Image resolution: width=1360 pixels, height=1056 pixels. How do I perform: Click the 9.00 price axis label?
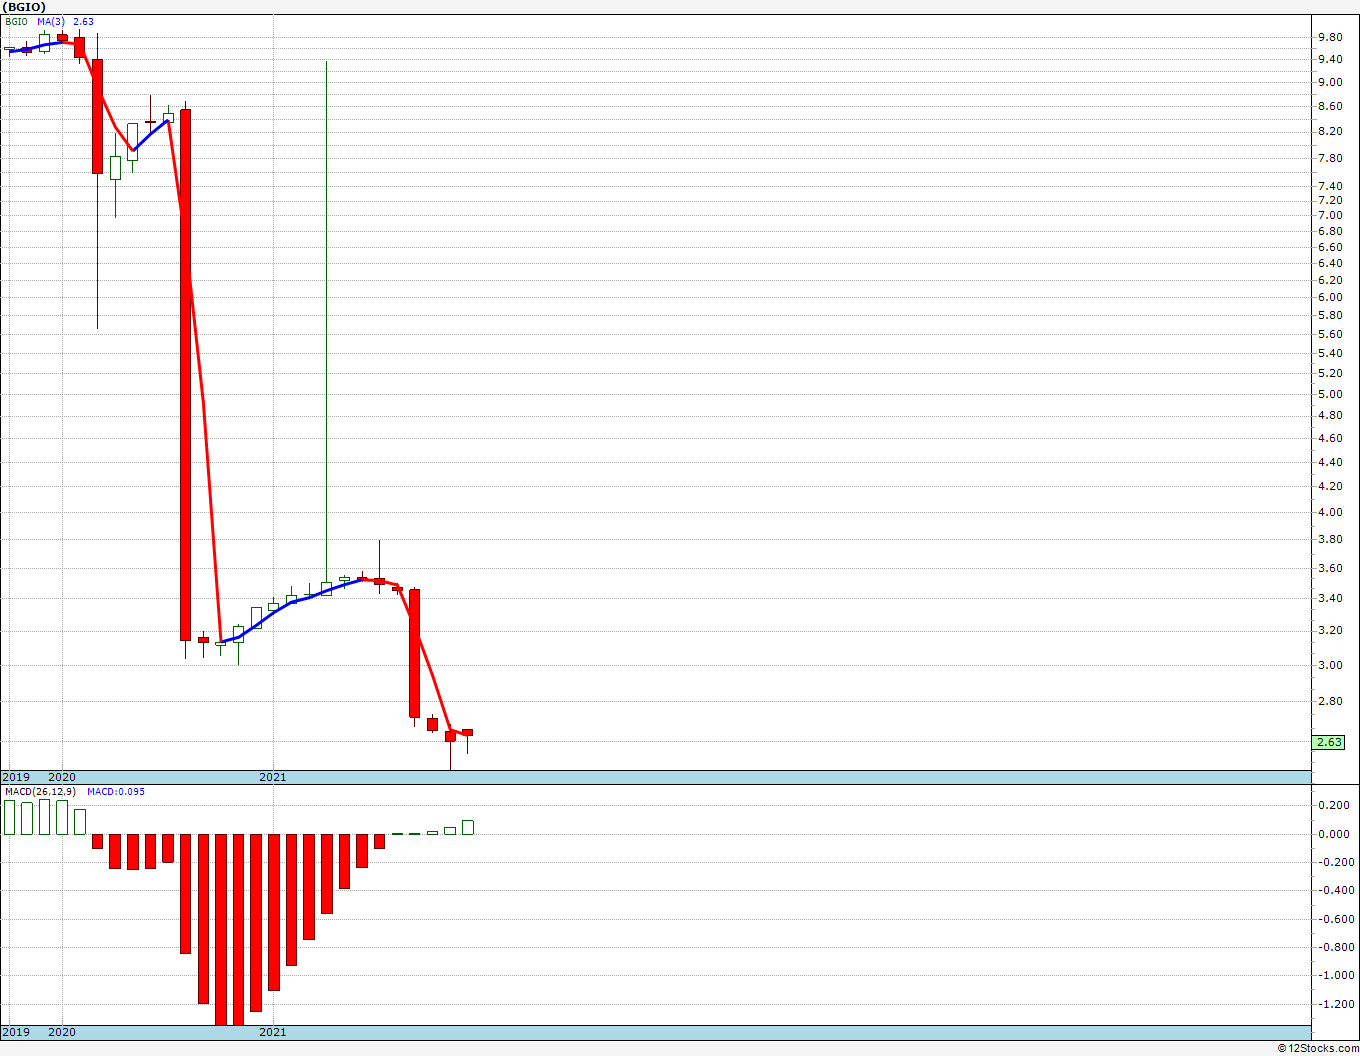coord(1330,83)
